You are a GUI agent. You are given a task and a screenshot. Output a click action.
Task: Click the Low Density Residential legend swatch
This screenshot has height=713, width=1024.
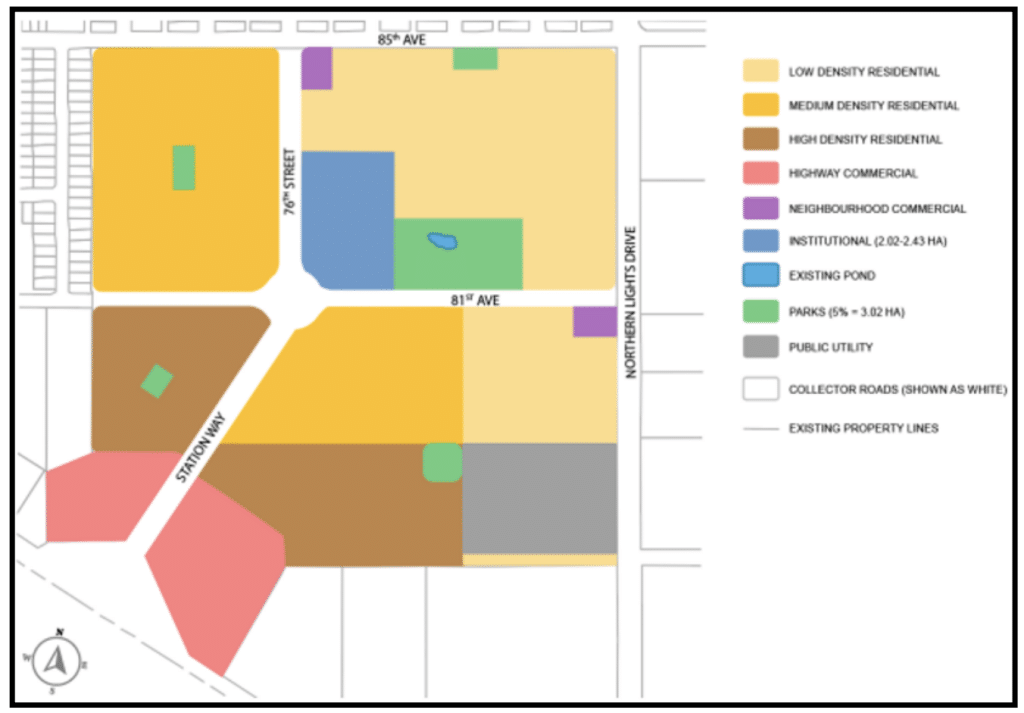coord(759,72)
